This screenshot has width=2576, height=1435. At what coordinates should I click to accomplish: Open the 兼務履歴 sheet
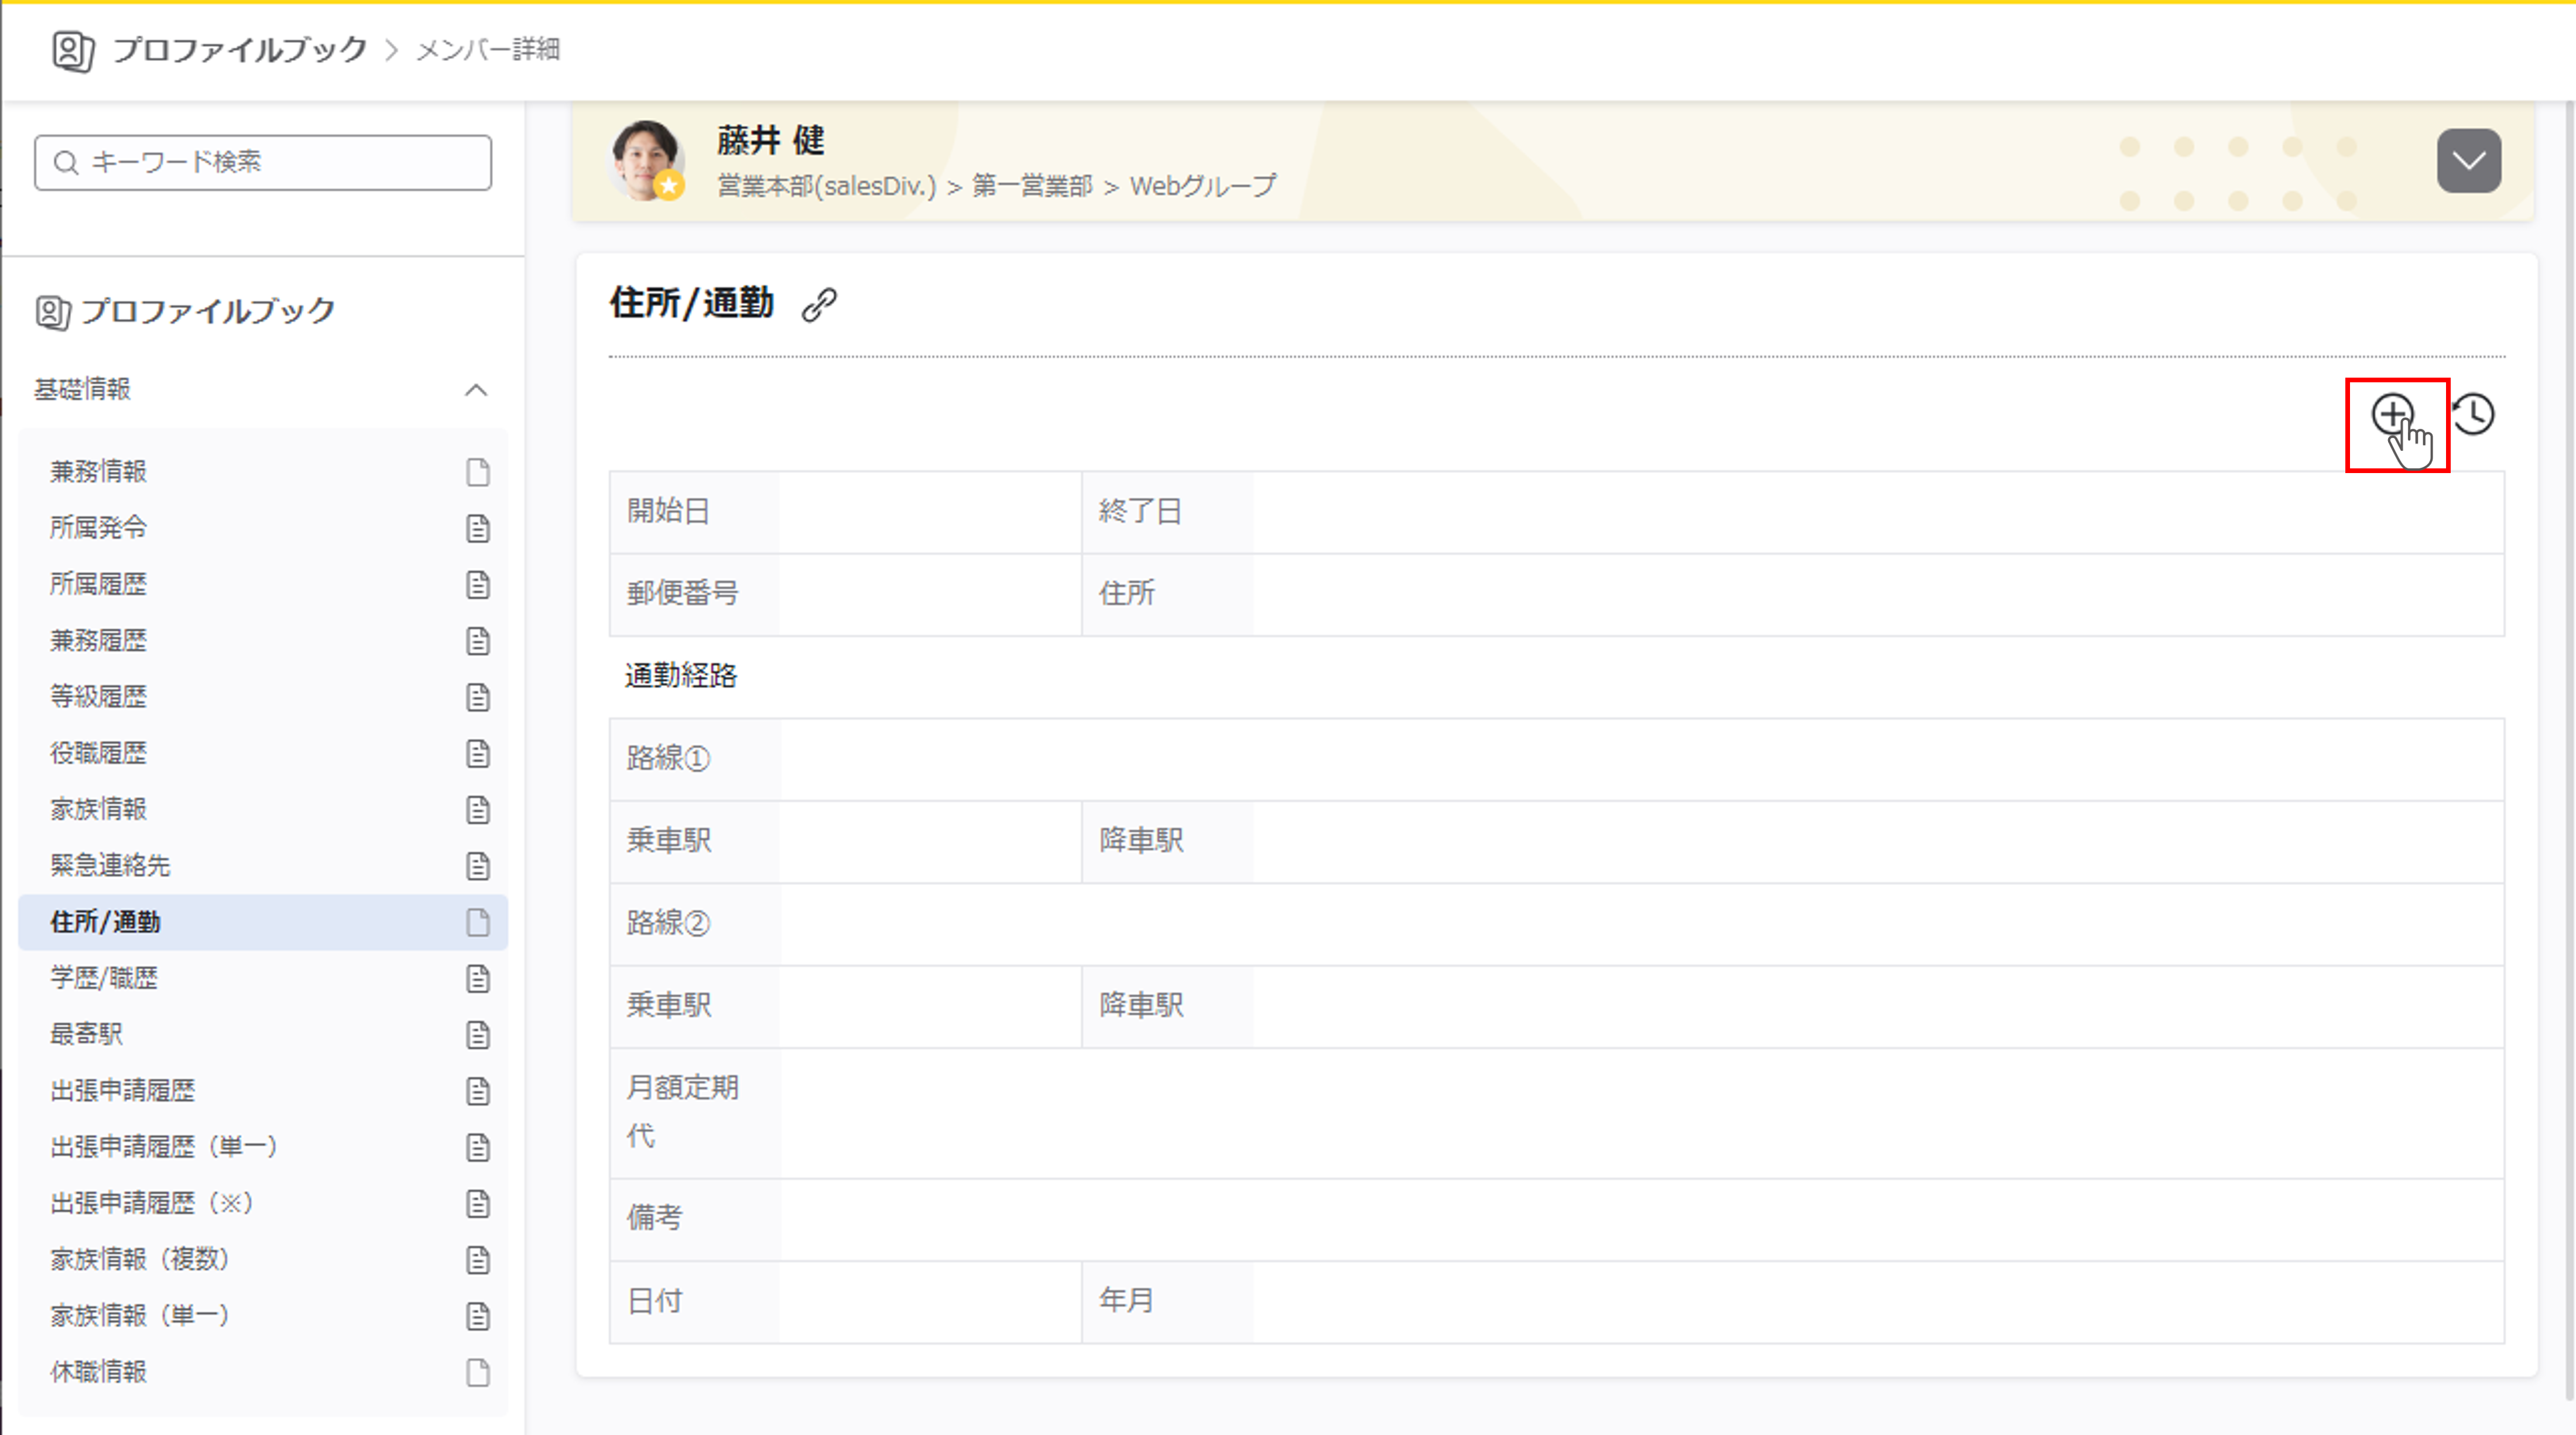[263, 641]
